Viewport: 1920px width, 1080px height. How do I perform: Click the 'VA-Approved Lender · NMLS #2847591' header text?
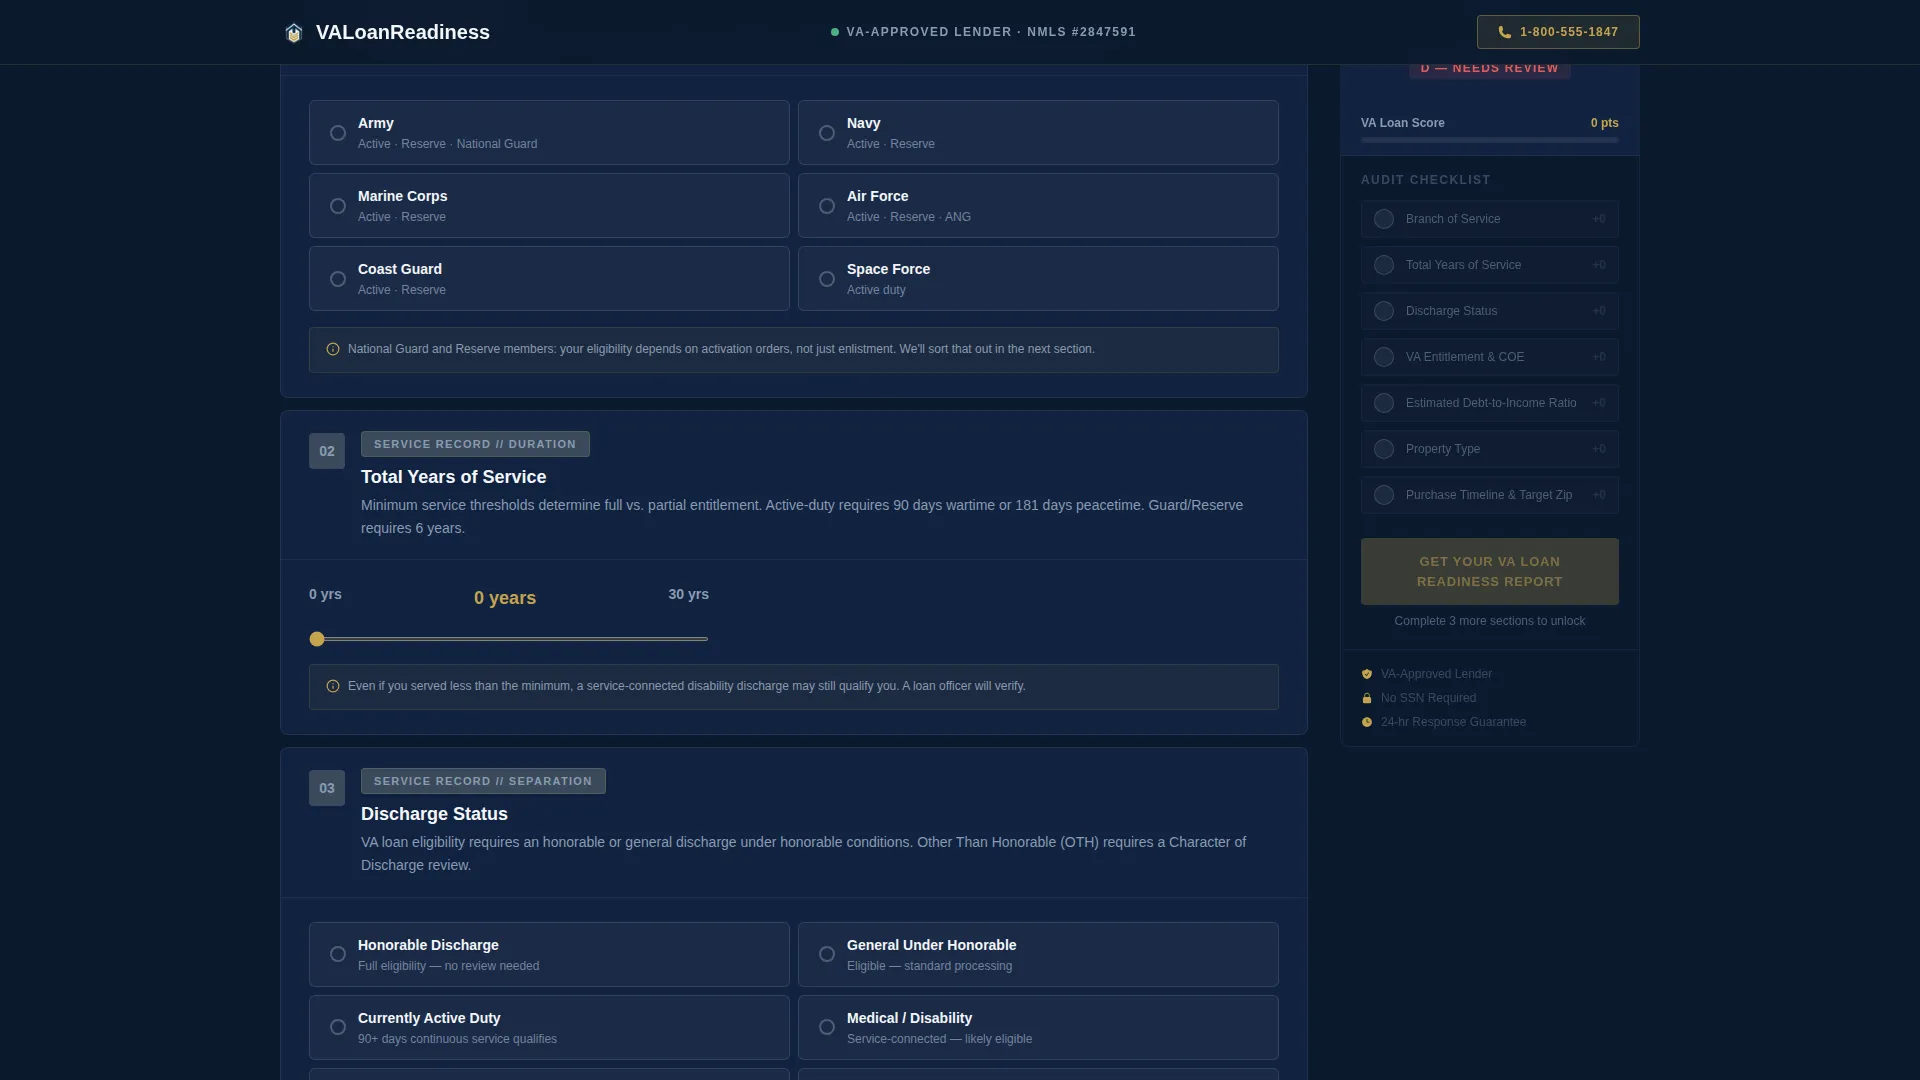coord(991,33)
